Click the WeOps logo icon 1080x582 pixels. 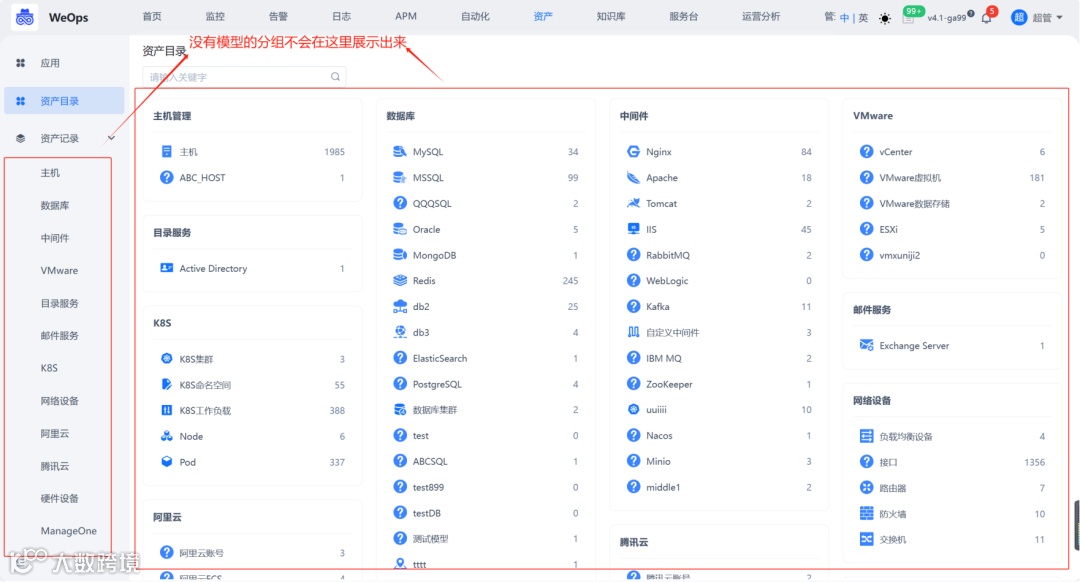tap(25, 17)
